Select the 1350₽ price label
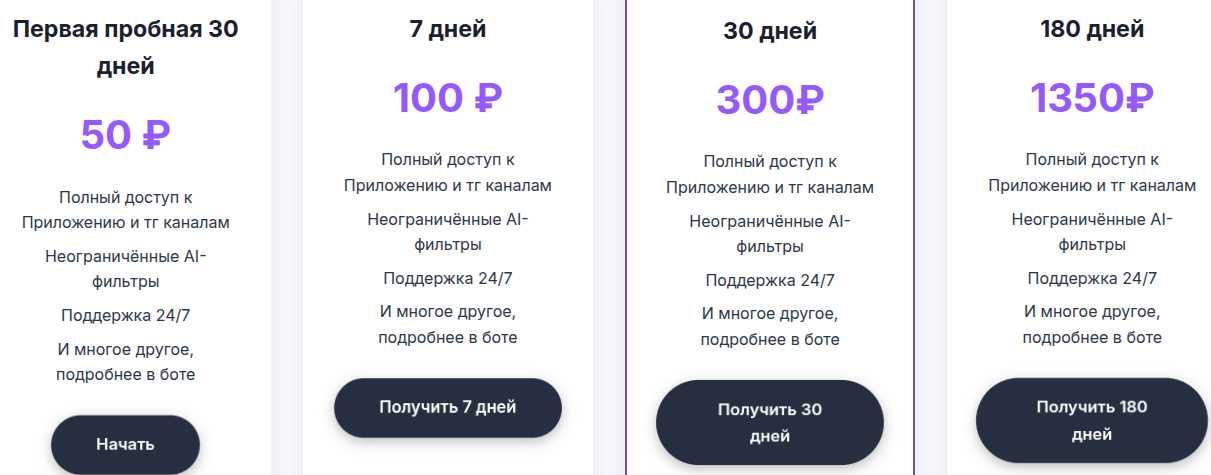This screenshot has height=475, width=1211. pyautogui.click(x=1092, y=98)
